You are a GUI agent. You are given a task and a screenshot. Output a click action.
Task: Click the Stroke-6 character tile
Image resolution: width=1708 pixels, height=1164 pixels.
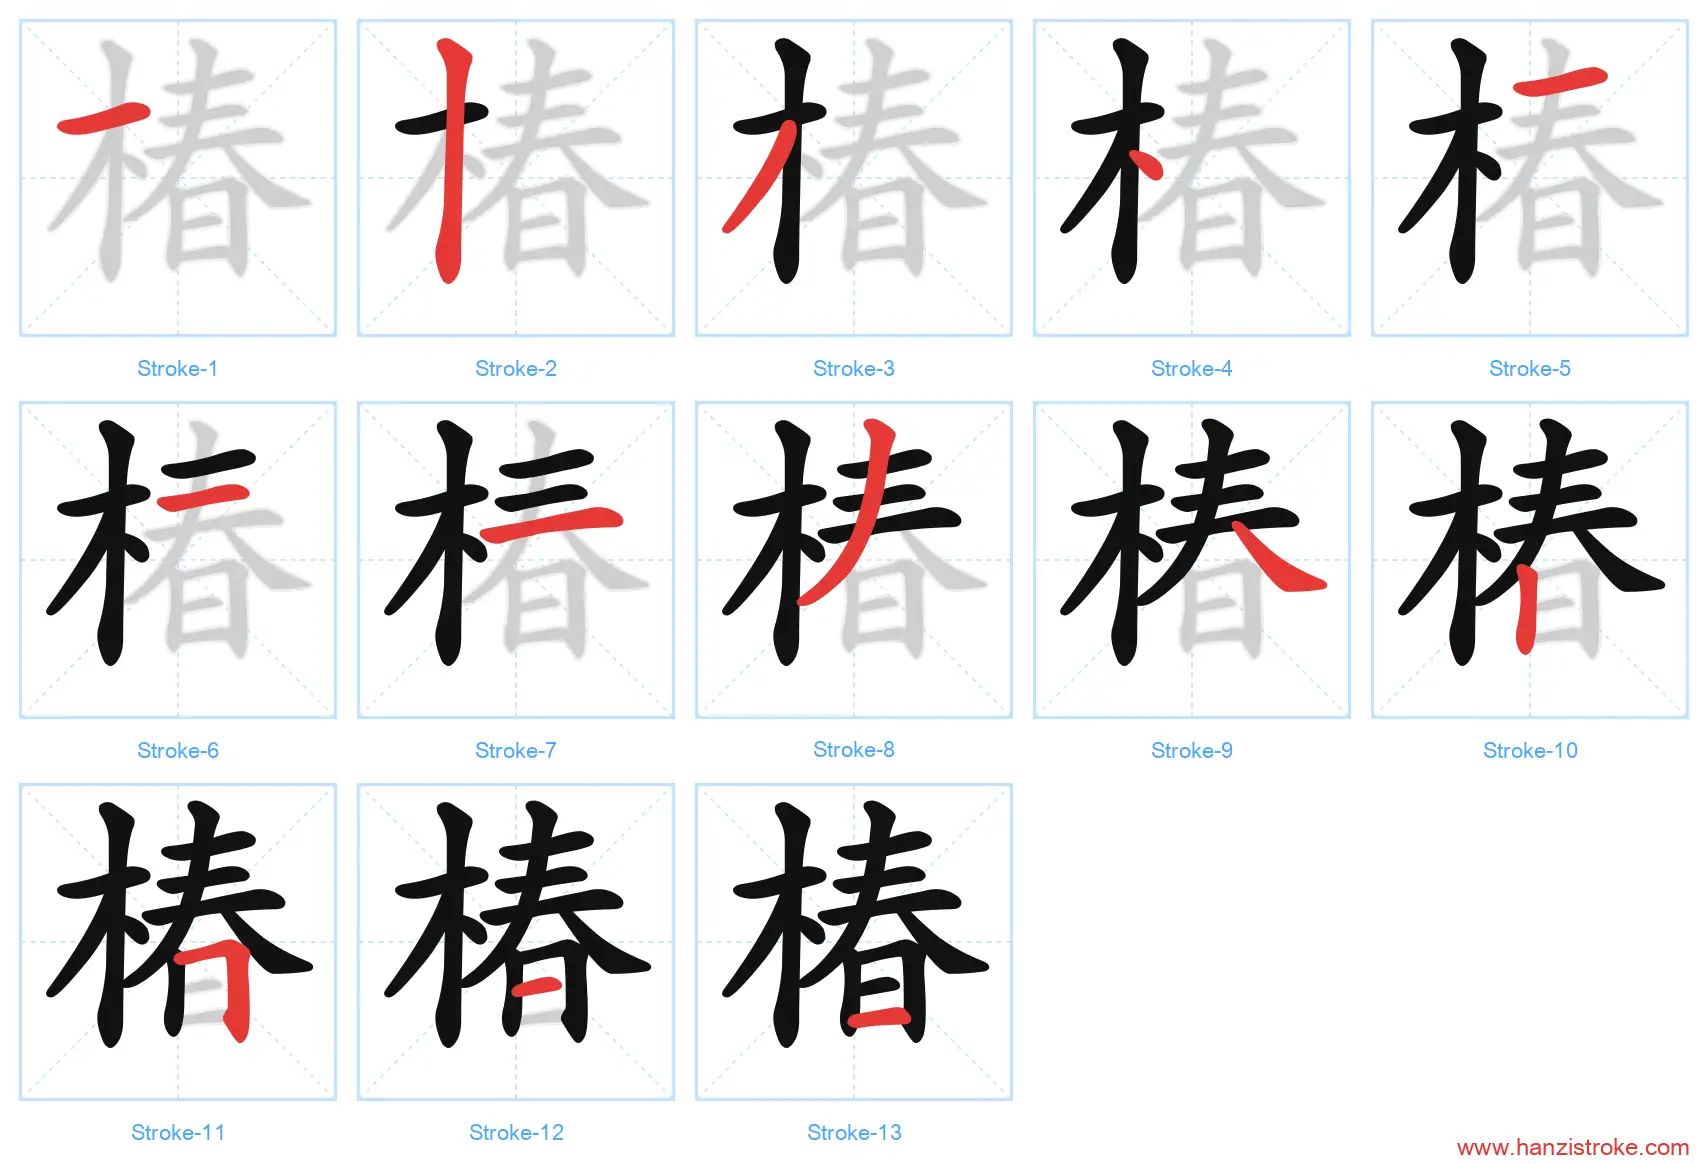(x=178, y=560)
